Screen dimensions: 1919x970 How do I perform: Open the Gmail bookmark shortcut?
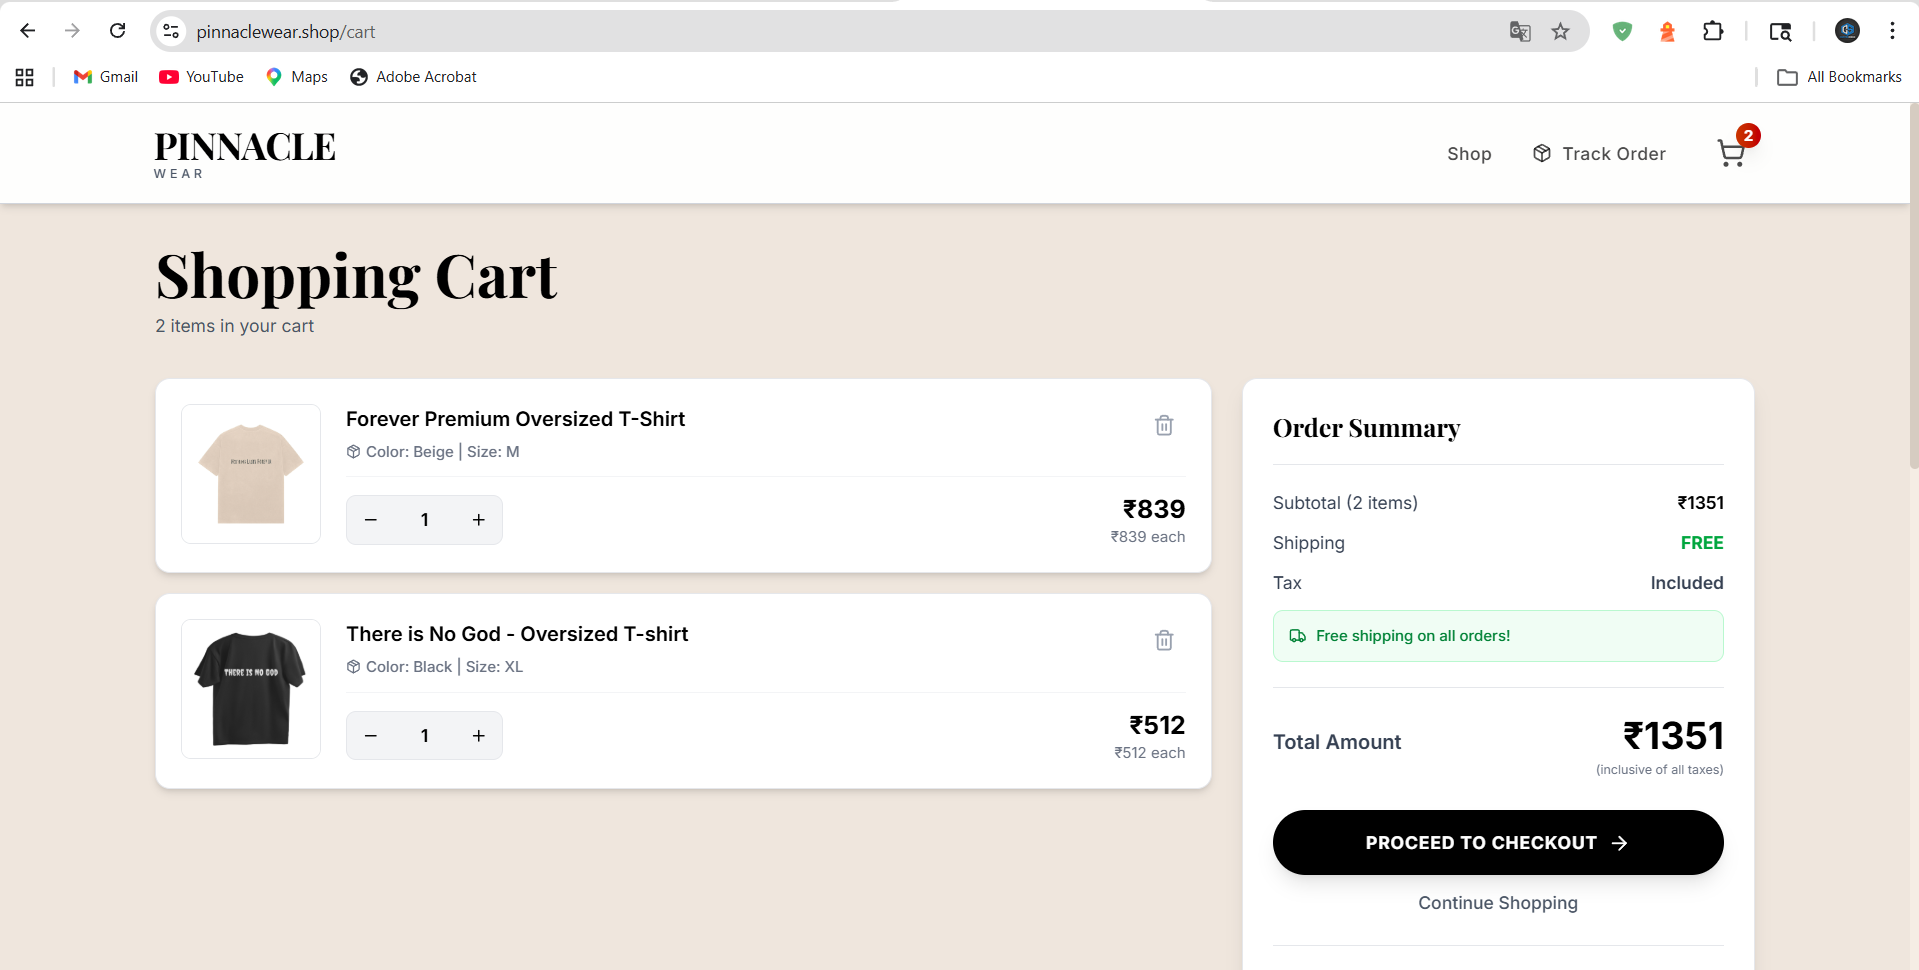click(104, 76)
